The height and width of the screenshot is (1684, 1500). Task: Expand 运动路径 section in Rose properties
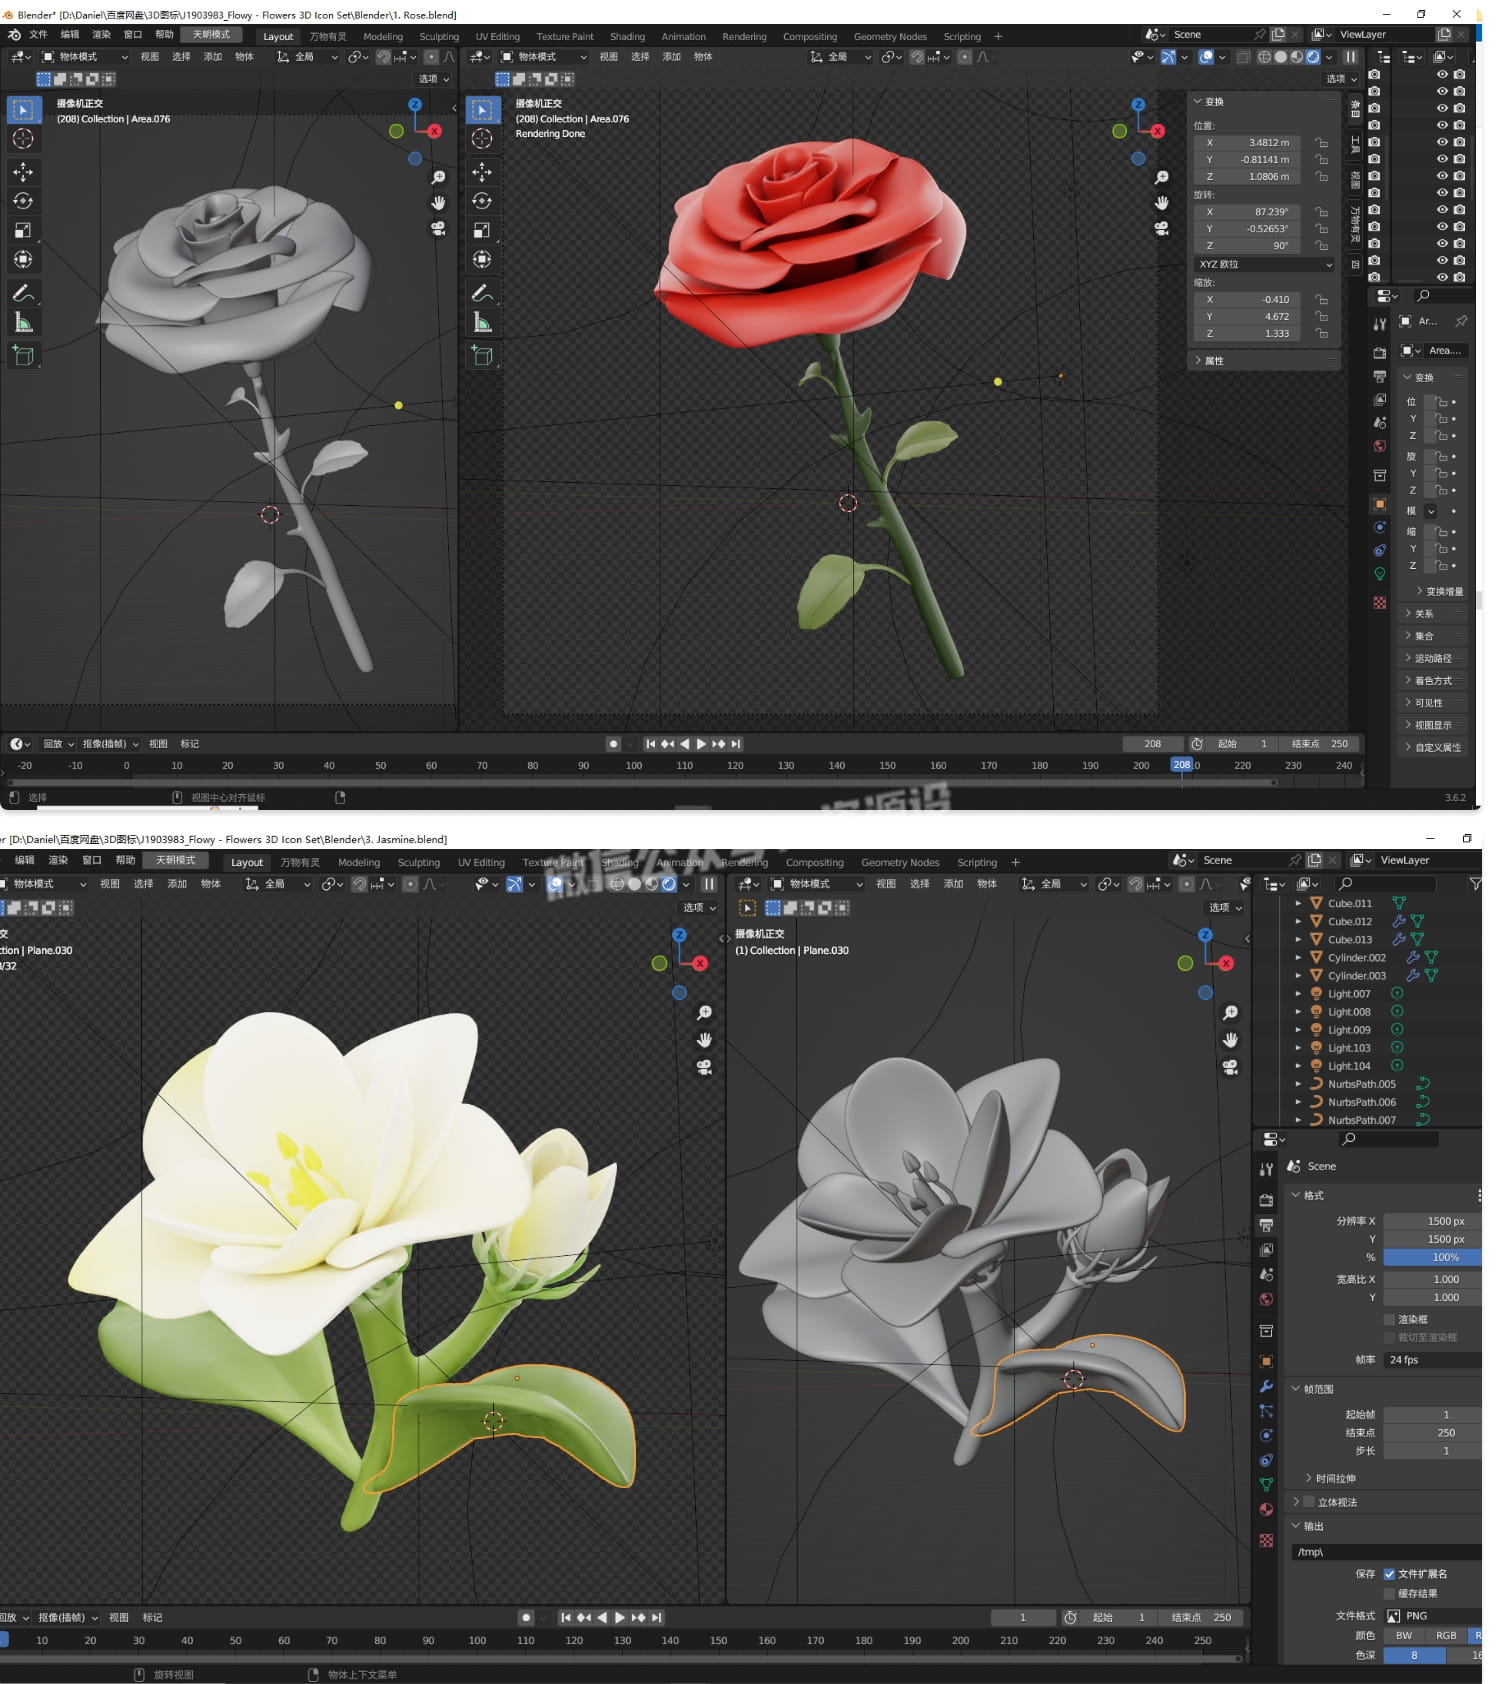pos(1432,659)
